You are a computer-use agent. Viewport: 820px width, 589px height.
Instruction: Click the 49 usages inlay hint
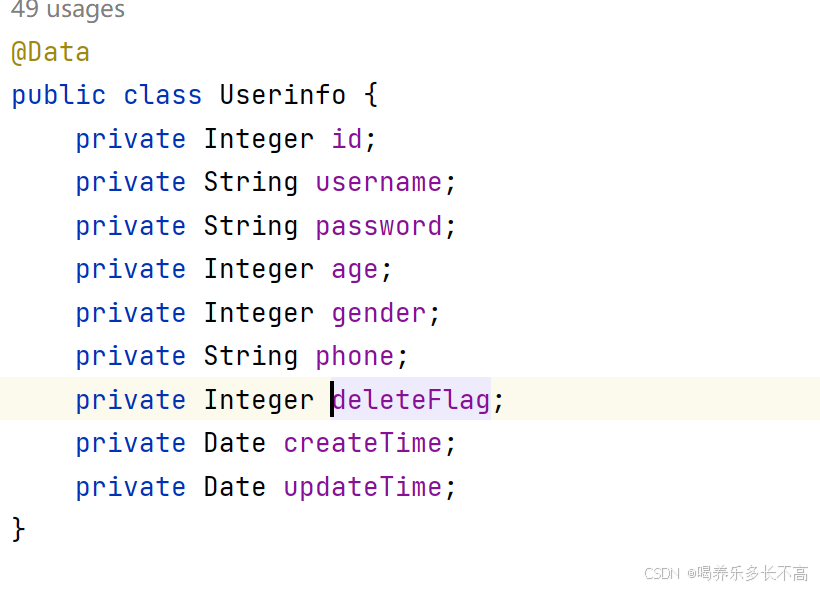(x=68, y=9)
